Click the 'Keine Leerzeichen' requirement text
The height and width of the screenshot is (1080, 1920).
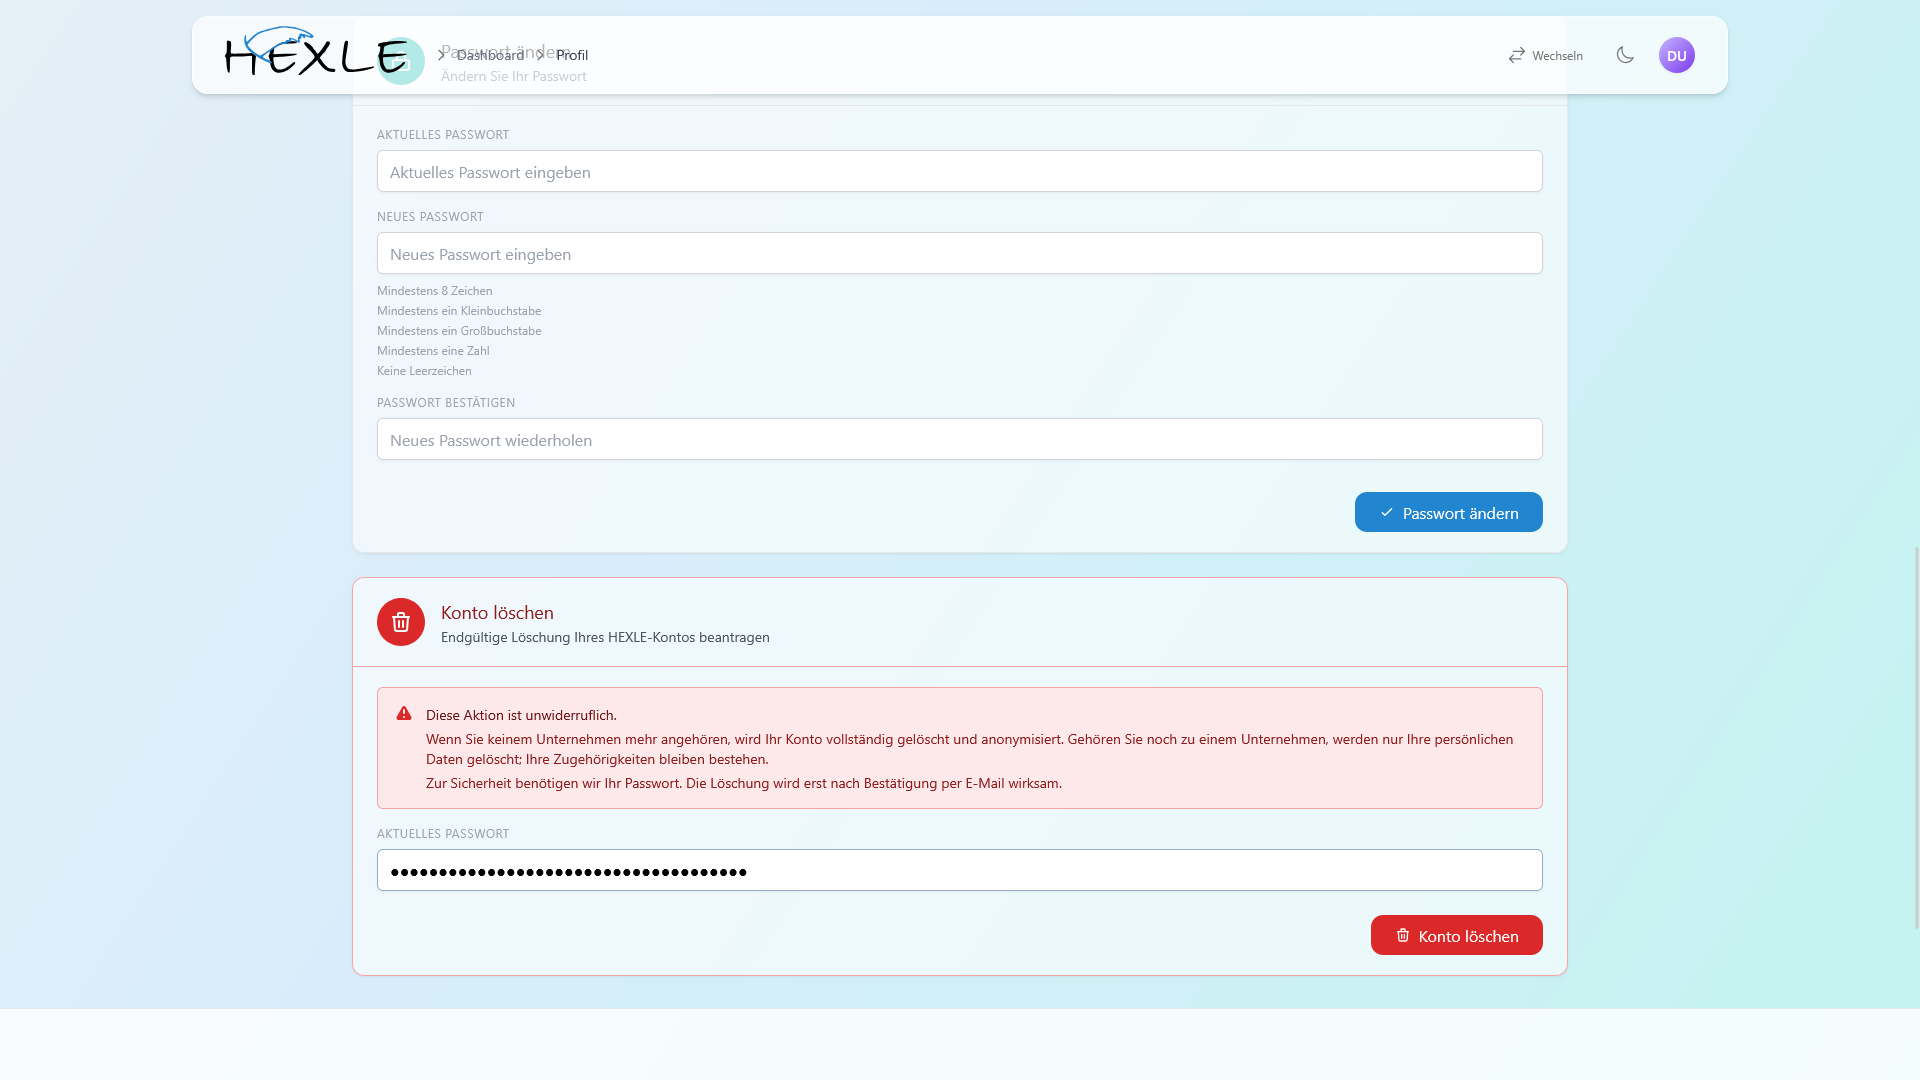click(424, 371)
